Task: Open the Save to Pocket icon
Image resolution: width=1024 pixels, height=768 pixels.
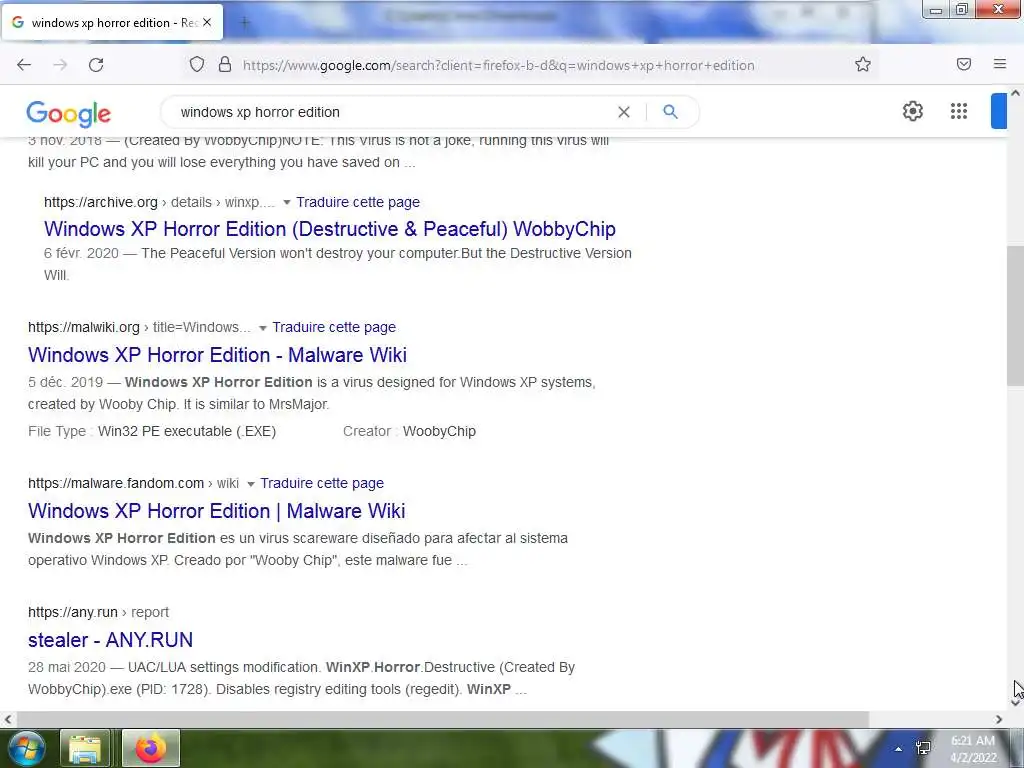Action: click(x=964, y=64)
